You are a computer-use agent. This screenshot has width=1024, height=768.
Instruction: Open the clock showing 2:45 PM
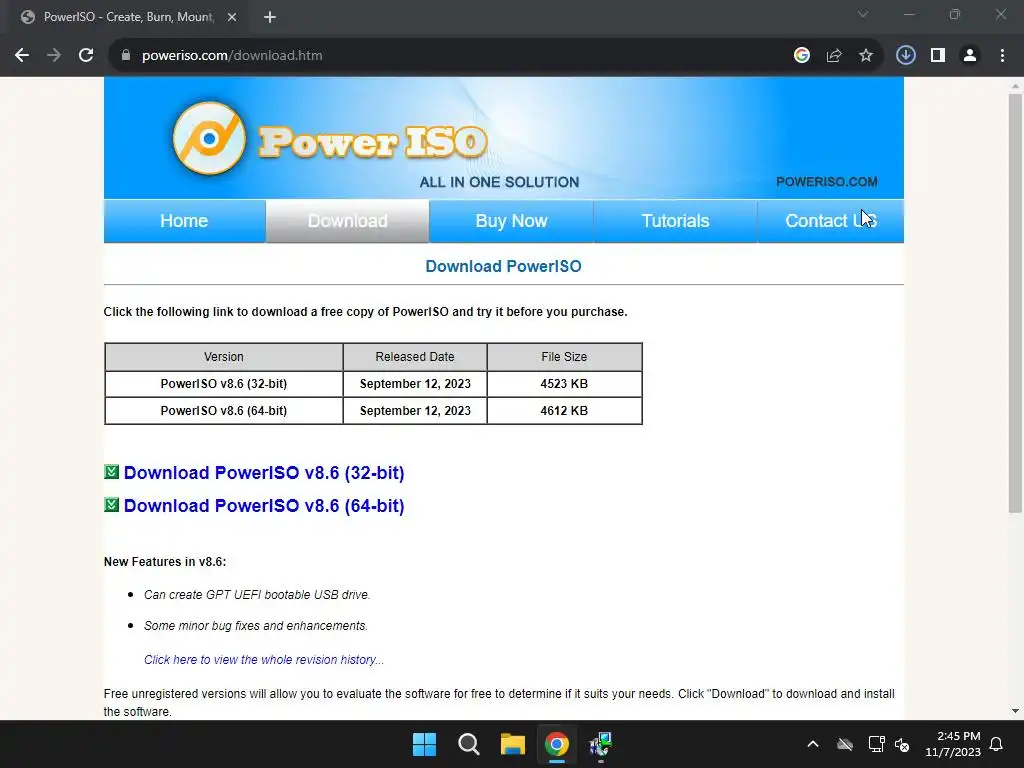click(953, 744)
